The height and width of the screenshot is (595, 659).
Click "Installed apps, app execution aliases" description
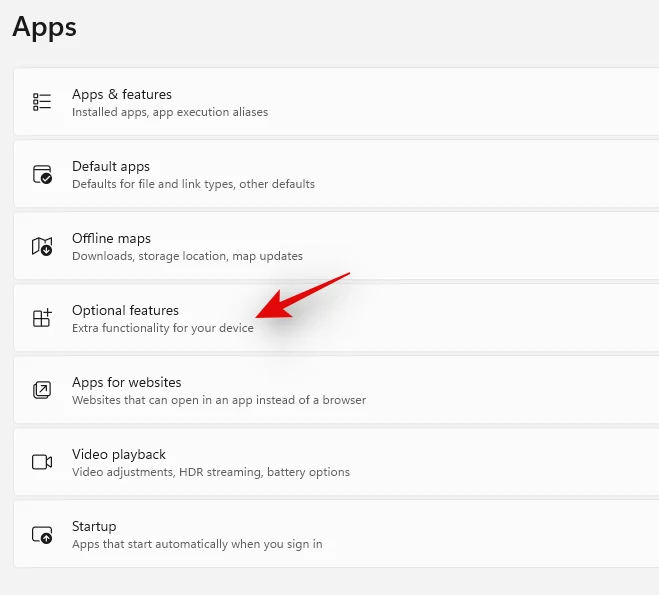tap(170, 112)
